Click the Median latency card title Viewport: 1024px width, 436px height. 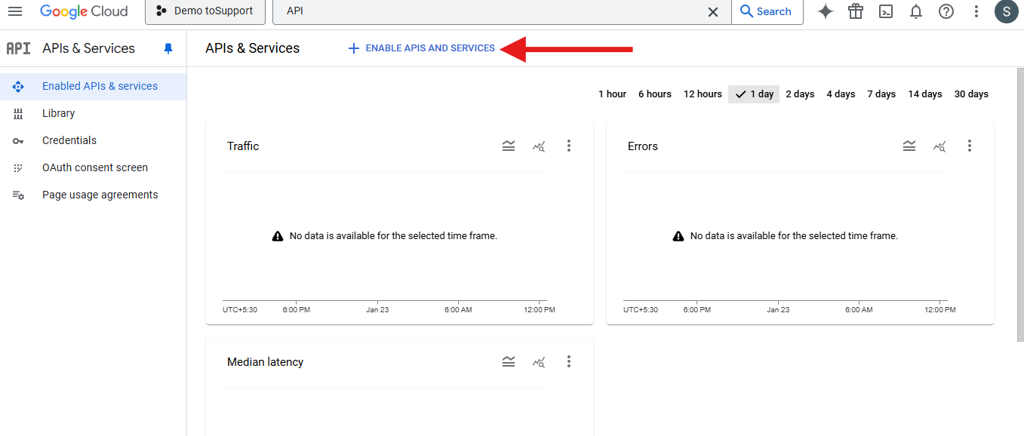(x=265, y=362)
